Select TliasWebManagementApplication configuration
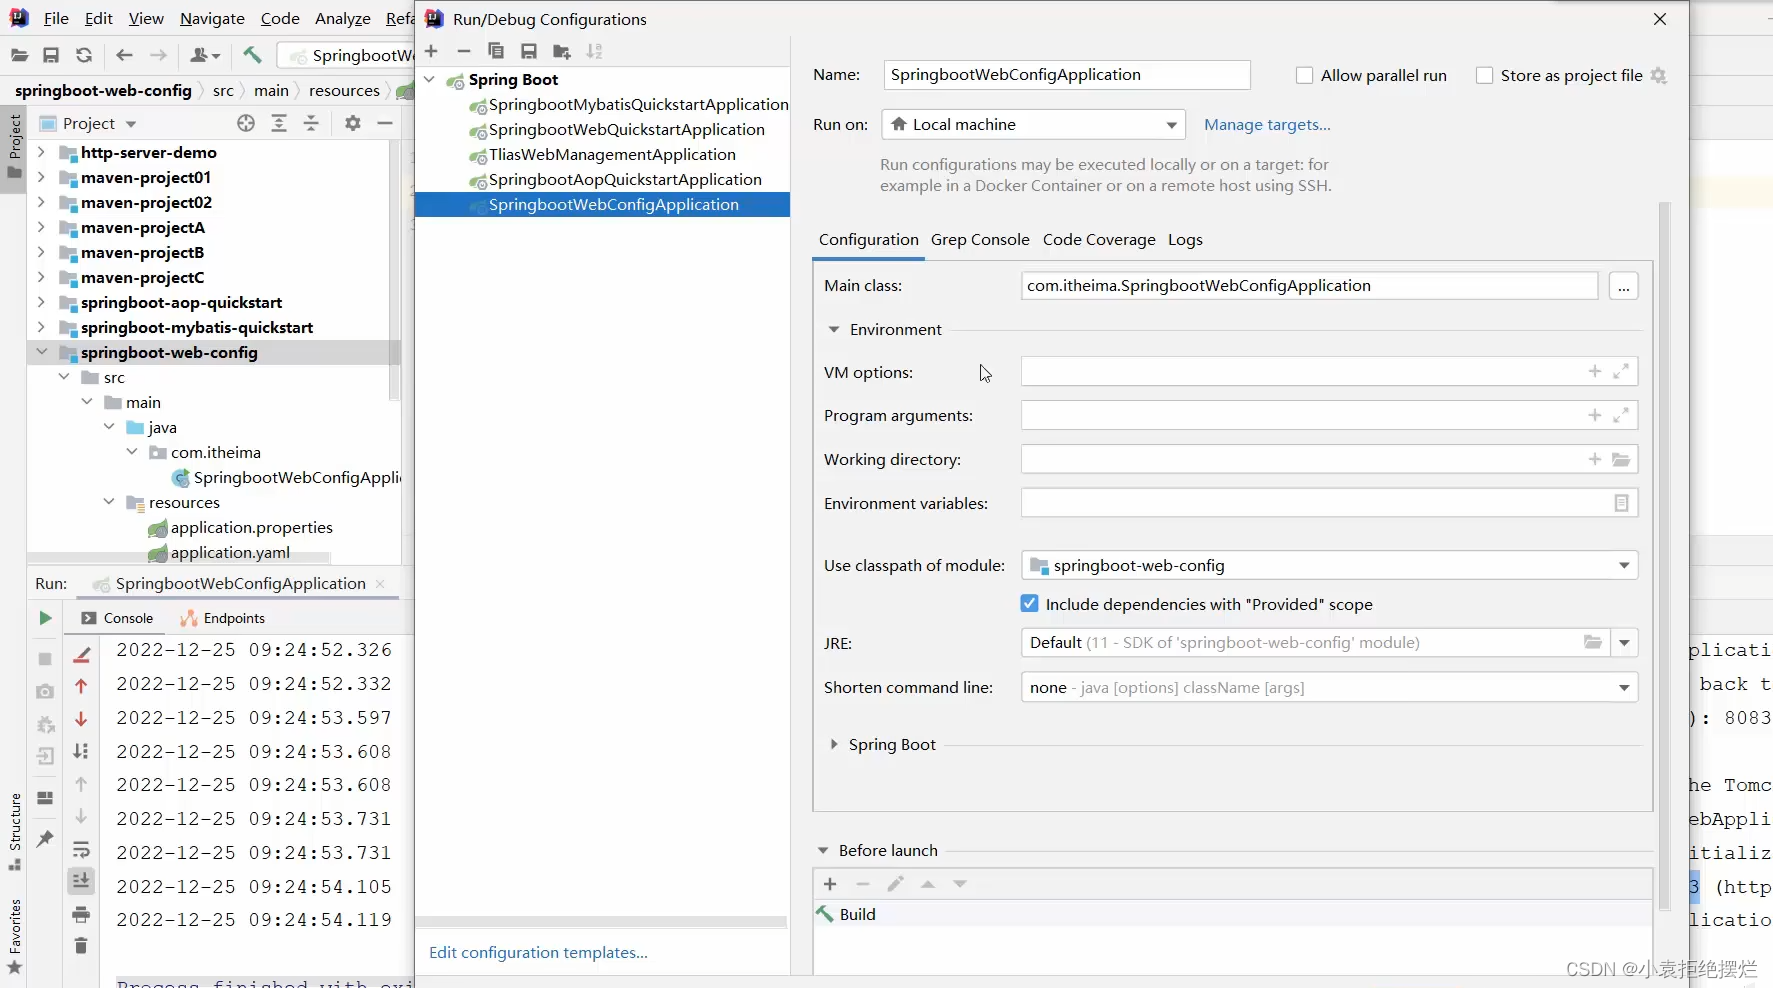This screenshot has width=1773, height=988. [612, 154]
